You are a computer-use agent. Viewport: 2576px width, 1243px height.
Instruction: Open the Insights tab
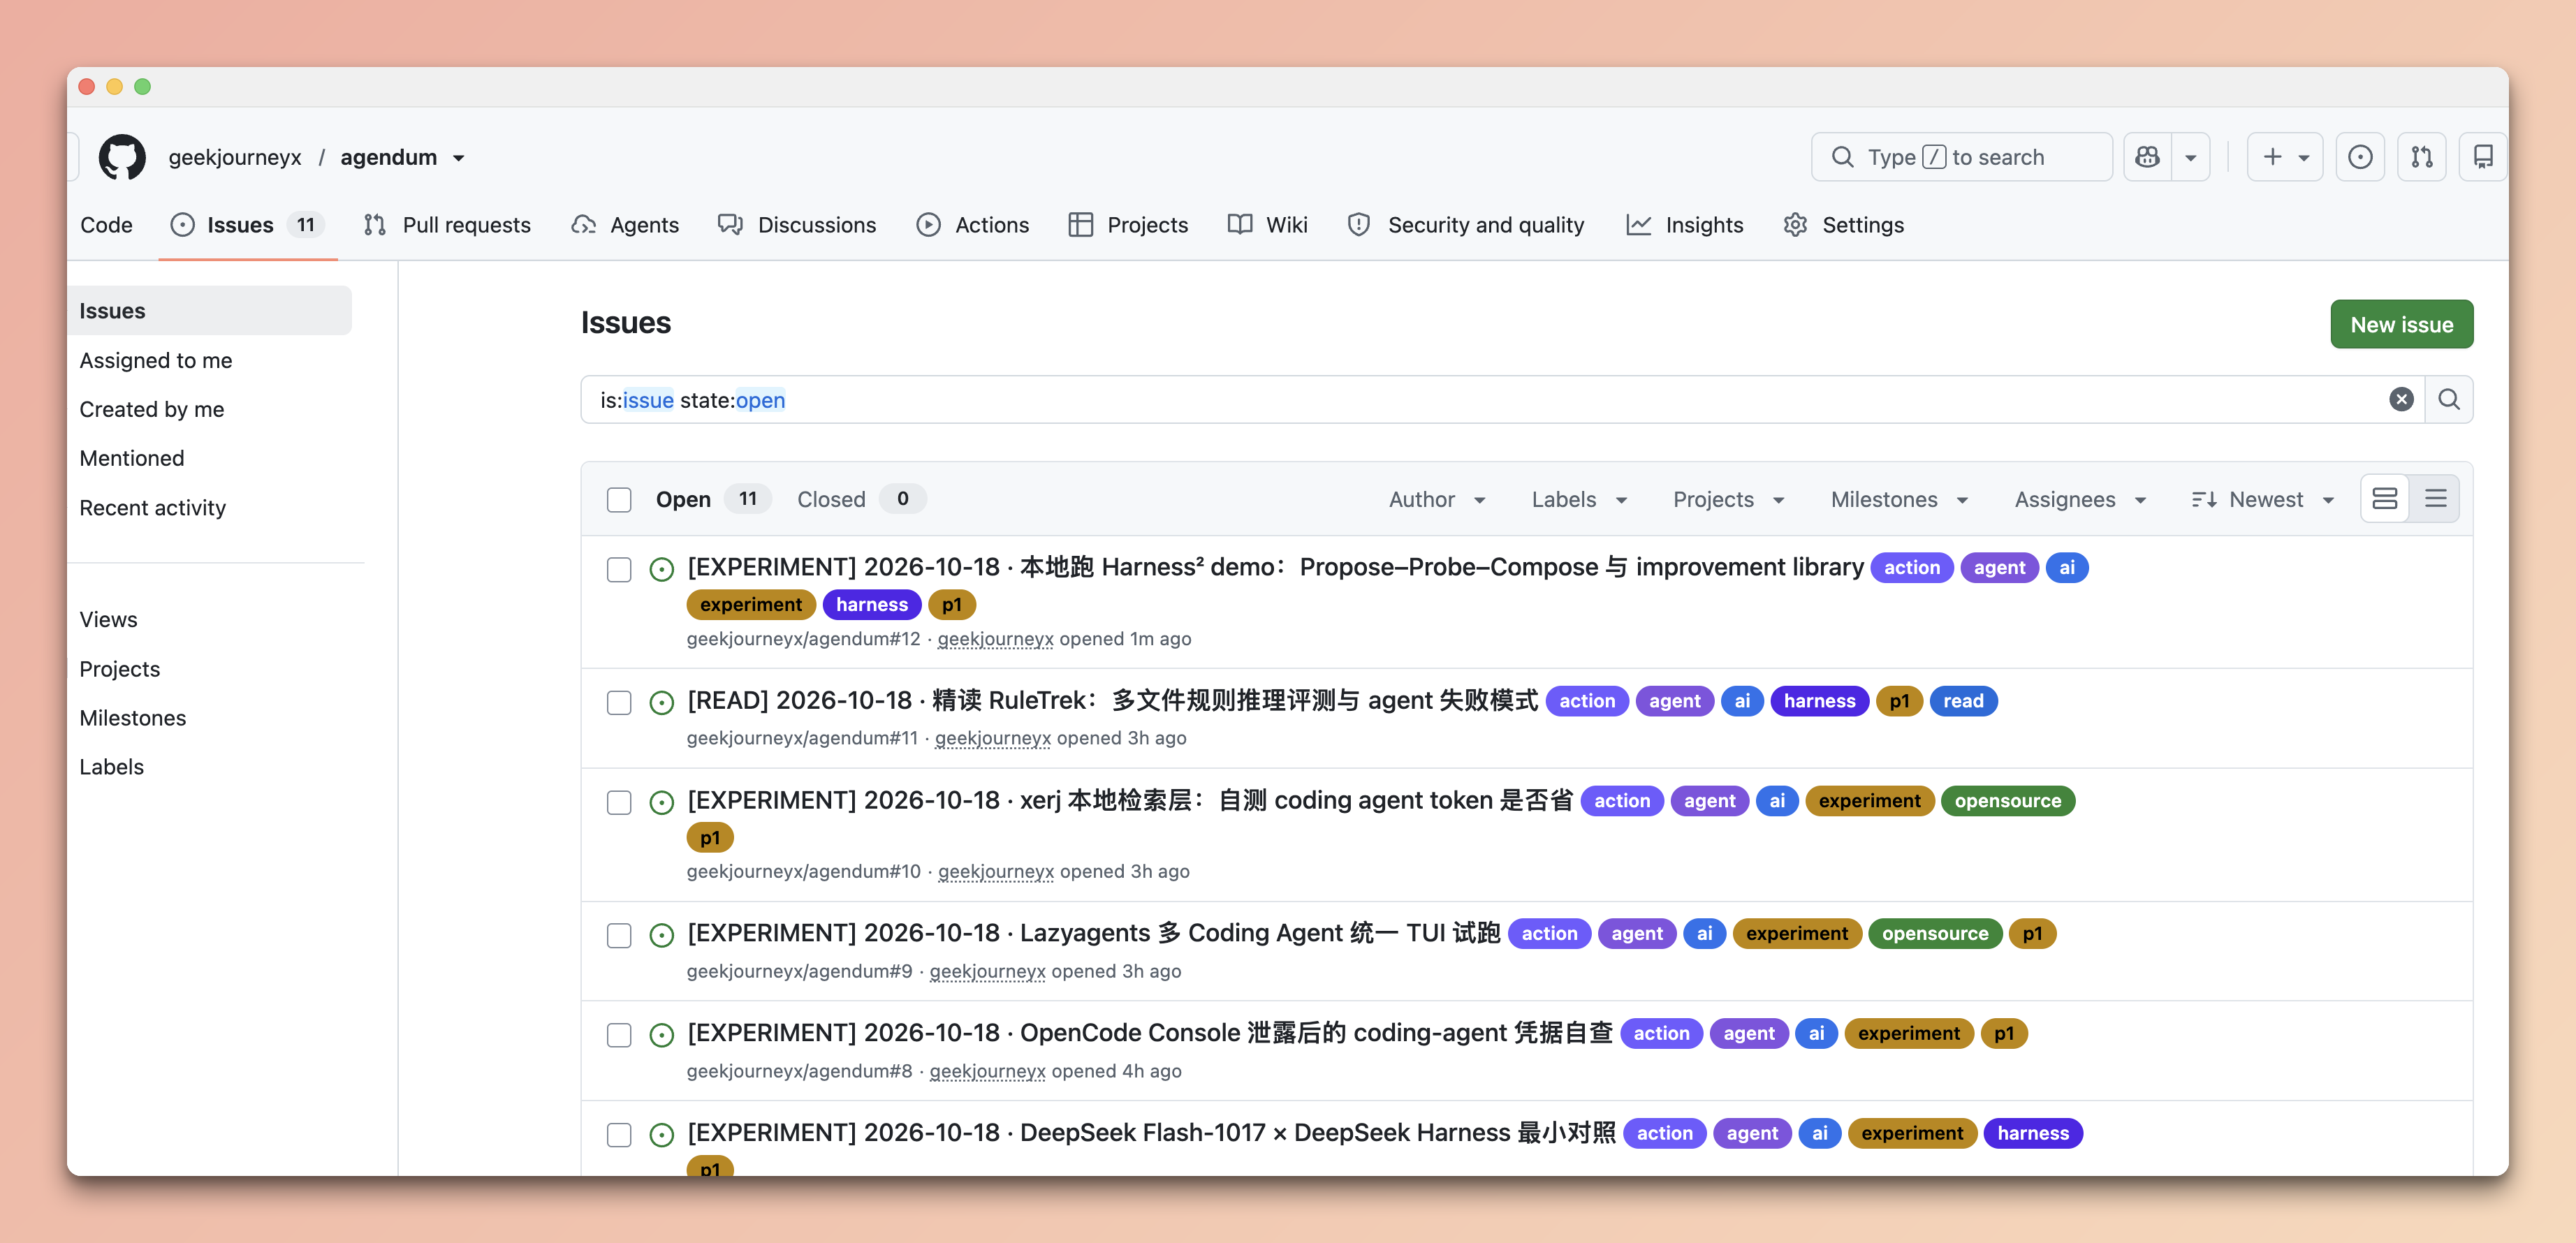(x=1685, y=225)
